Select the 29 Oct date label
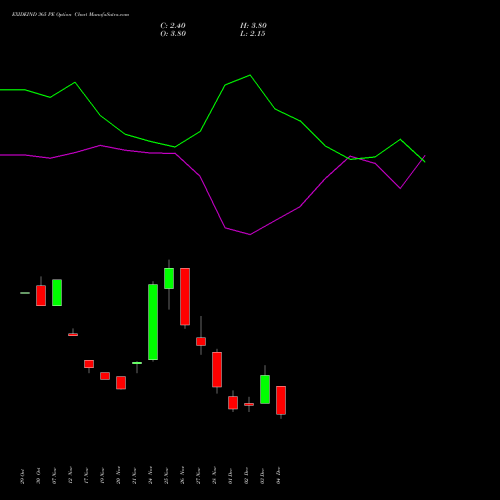This screenshot has height=500, width=500. [x=22, y=476]
